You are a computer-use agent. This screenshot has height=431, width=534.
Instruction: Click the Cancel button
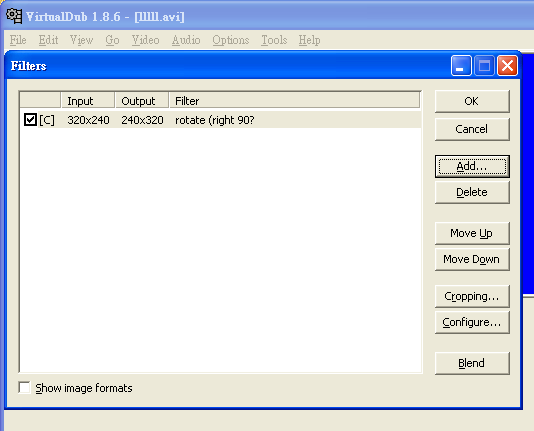[472, 129]
